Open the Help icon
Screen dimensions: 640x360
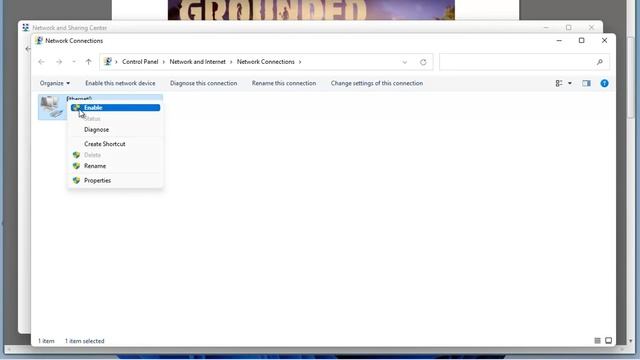point(604,83)
